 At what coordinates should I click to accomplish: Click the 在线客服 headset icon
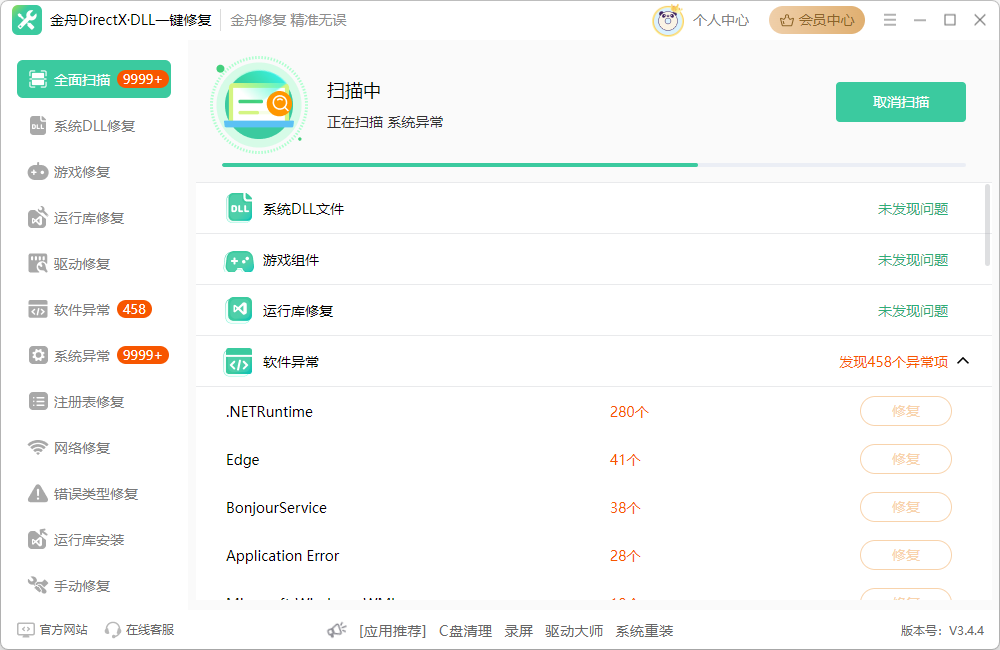113,630
